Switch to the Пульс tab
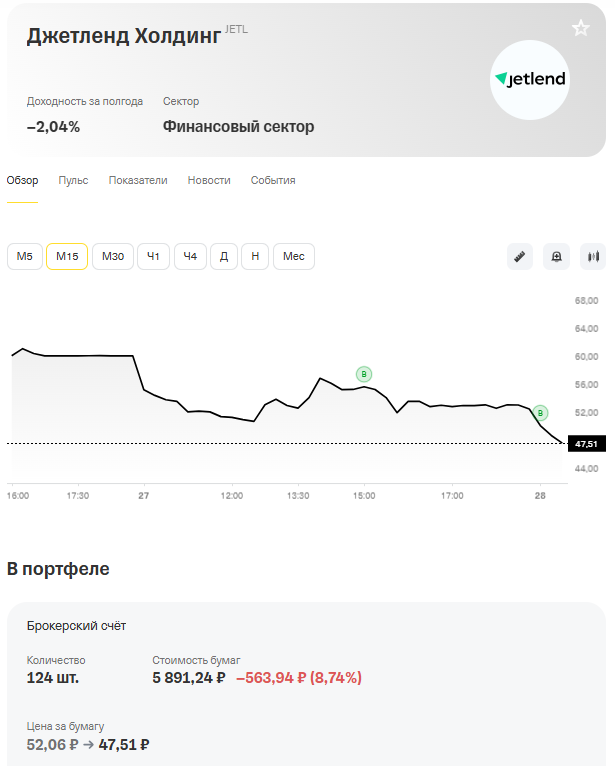Viewport: 615px width, 766px height. [73, 180]
